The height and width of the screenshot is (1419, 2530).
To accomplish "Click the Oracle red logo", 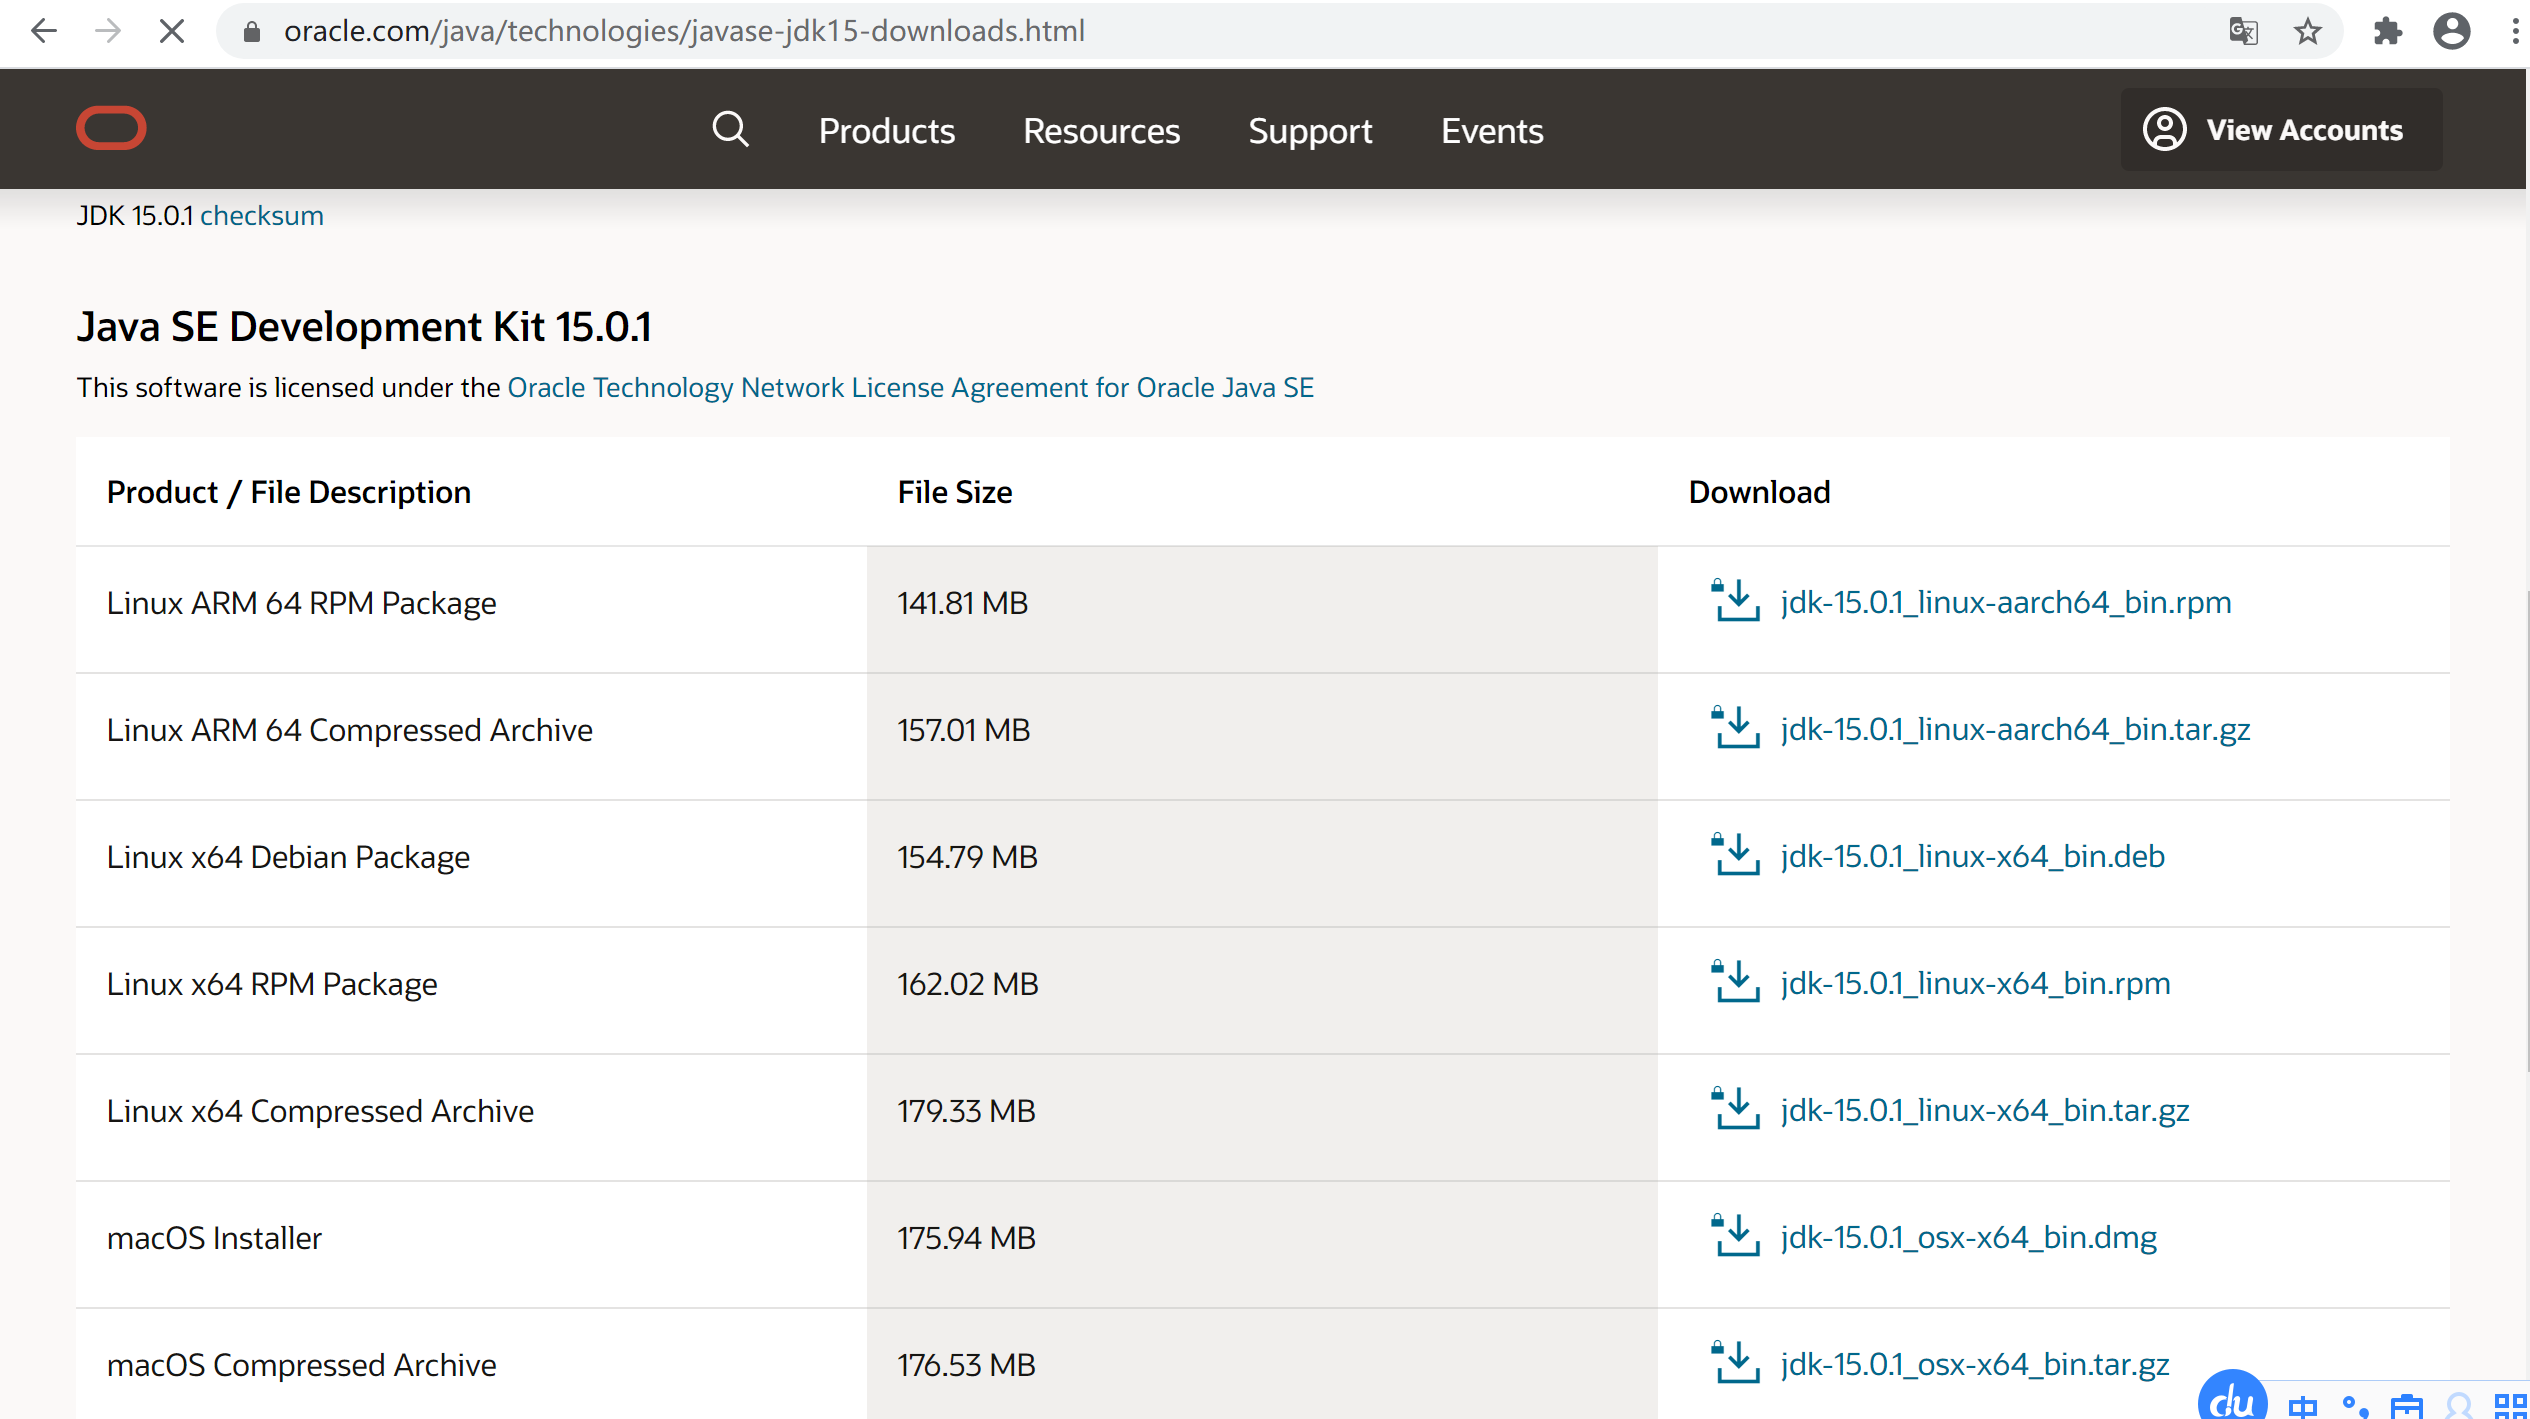I will coord(111,128).
